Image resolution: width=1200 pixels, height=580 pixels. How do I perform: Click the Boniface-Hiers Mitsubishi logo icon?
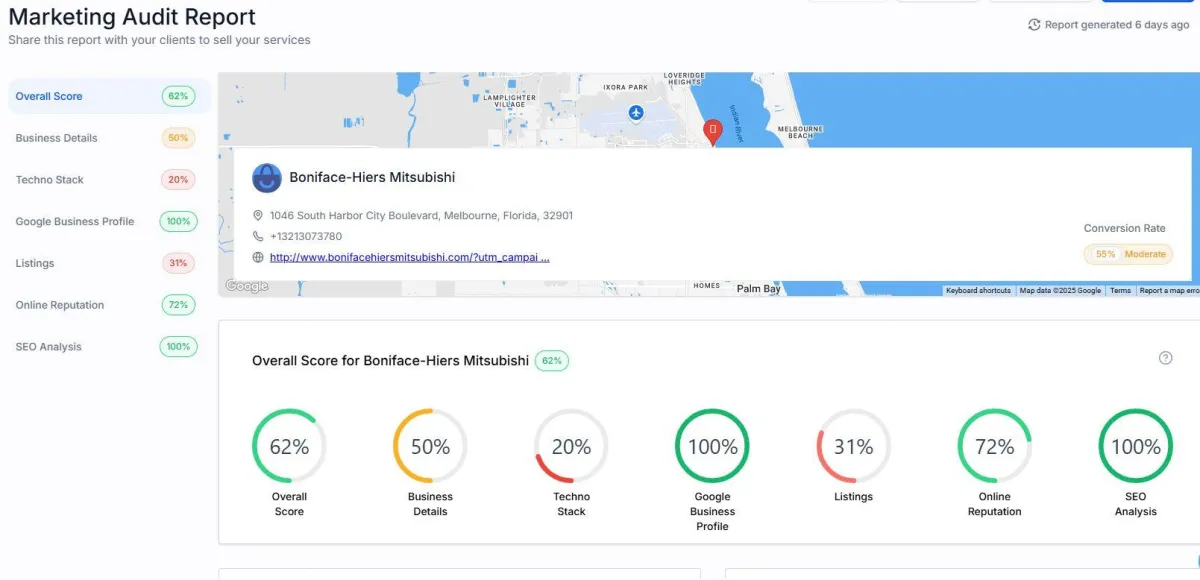267,178
